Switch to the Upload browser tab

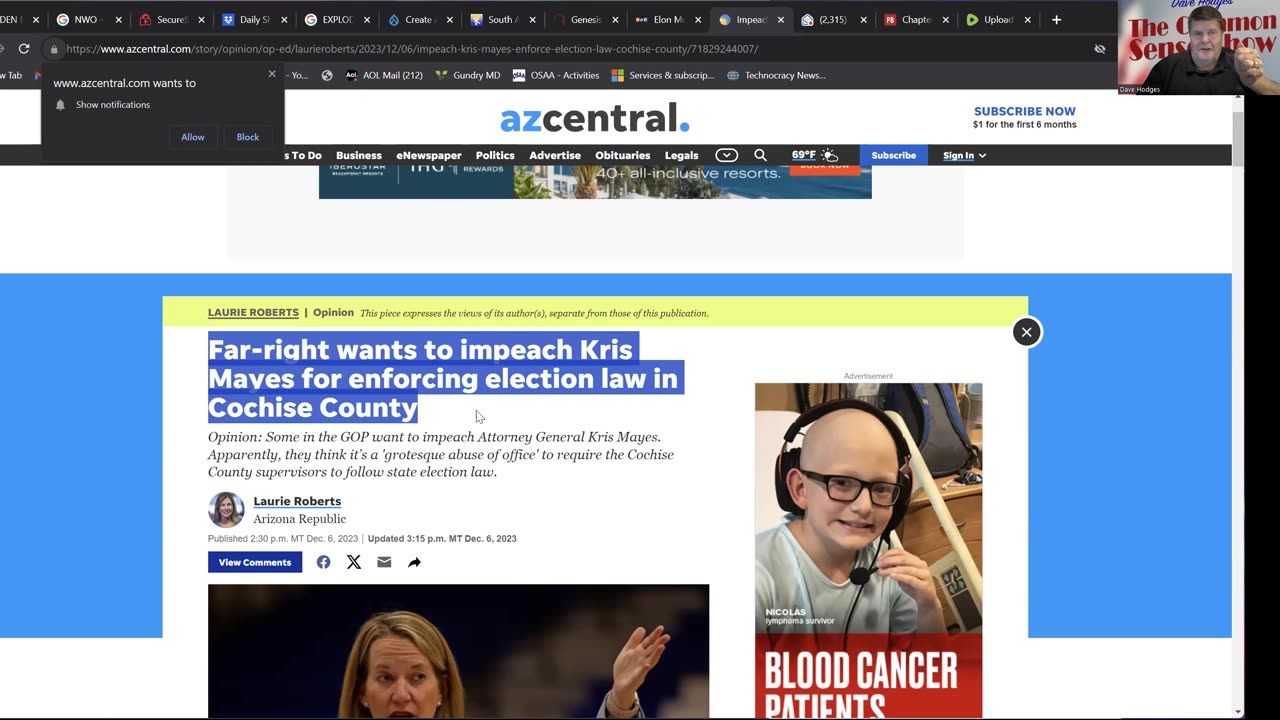(998, 19)
